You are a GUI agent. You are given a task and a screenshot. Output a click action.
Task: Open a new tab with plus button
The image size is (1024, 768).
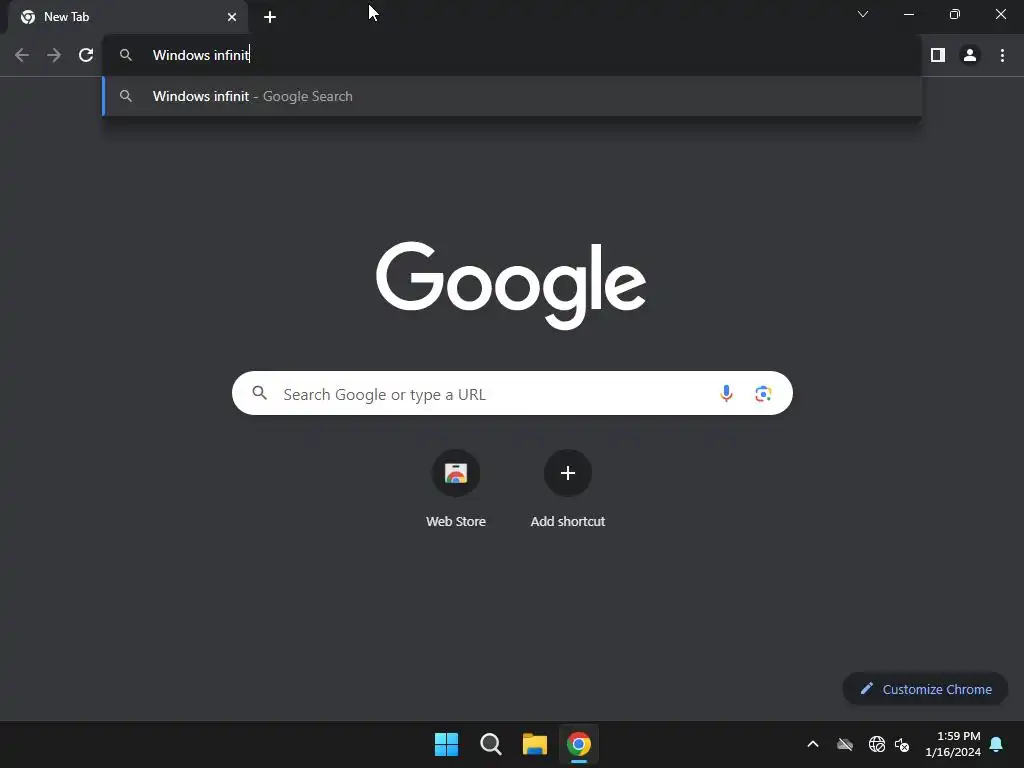point(270,17)
